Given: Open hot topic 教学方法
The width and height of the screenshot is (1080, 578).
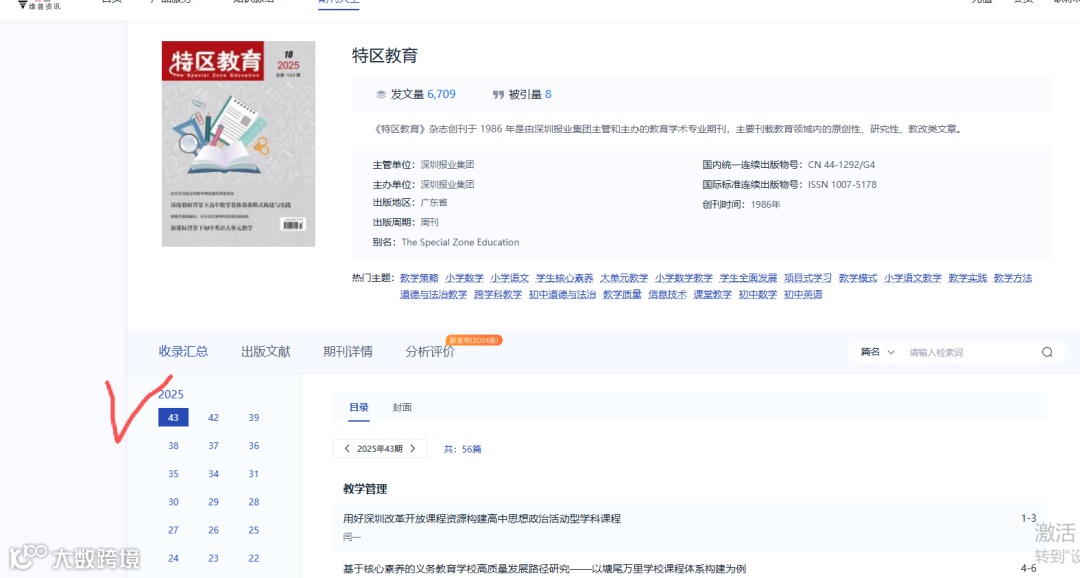Looking at the screenshot, I should click(x=1013, y=278).
